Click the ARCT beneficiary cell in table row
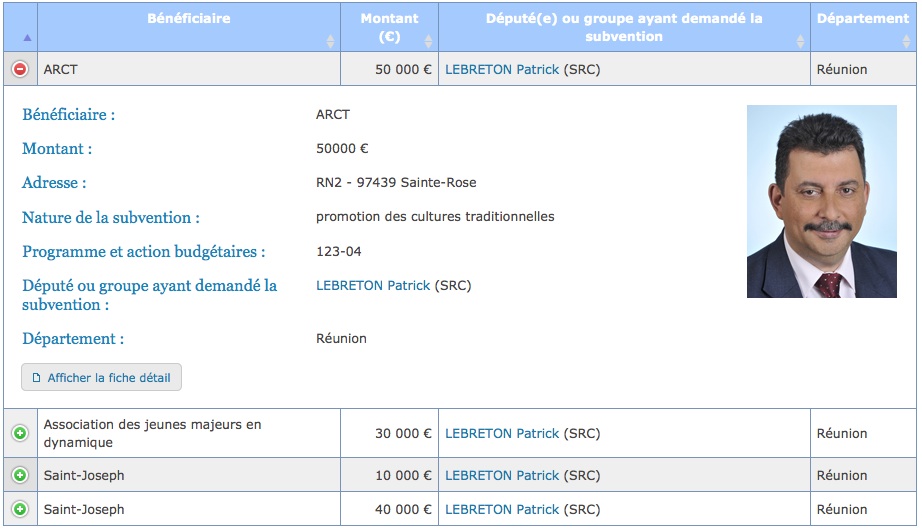The image size is (922, 532). [189, 69]
